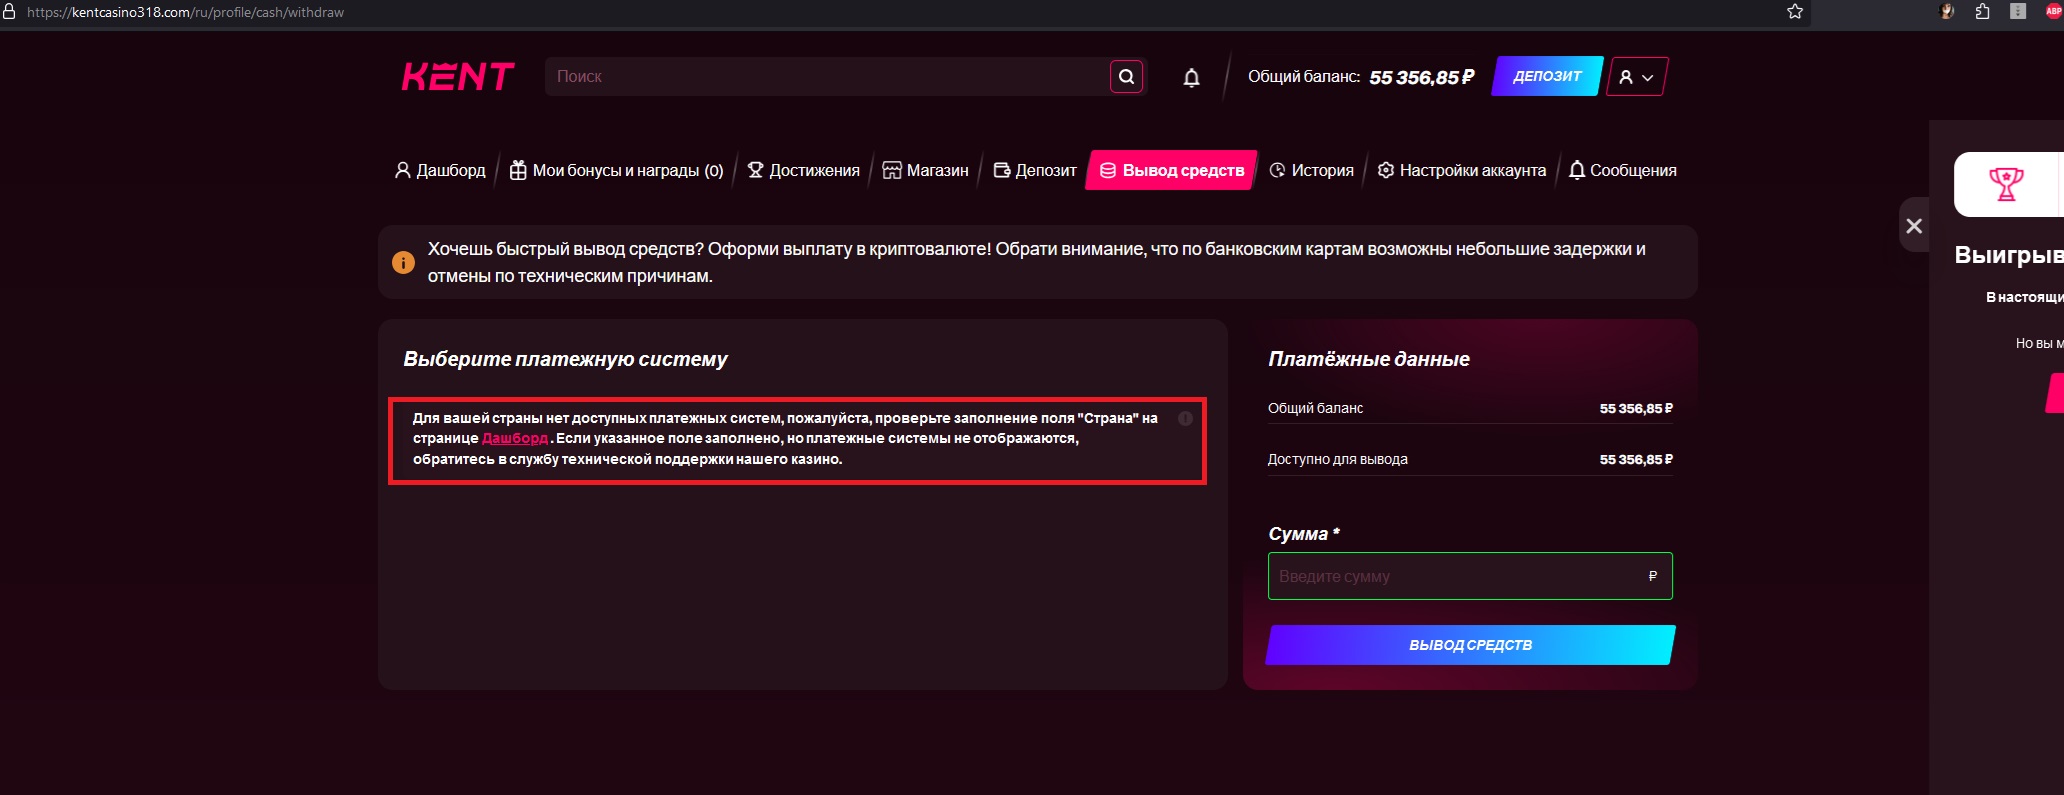Focus the Поиск search field
This screenshot has height=795, width=2064.
pos(827,76)
